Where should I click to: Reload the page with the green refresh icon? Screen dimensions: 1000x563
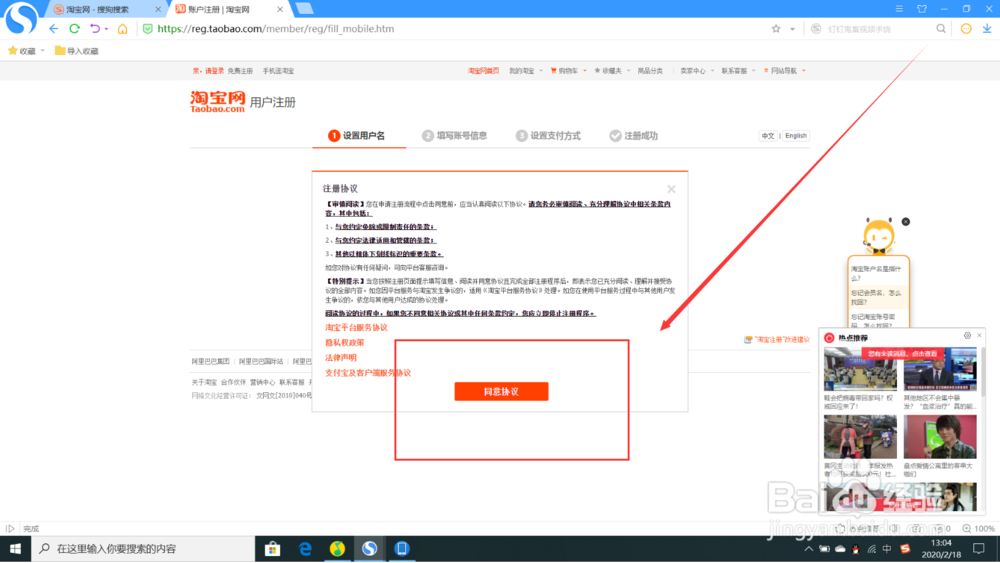75,29
